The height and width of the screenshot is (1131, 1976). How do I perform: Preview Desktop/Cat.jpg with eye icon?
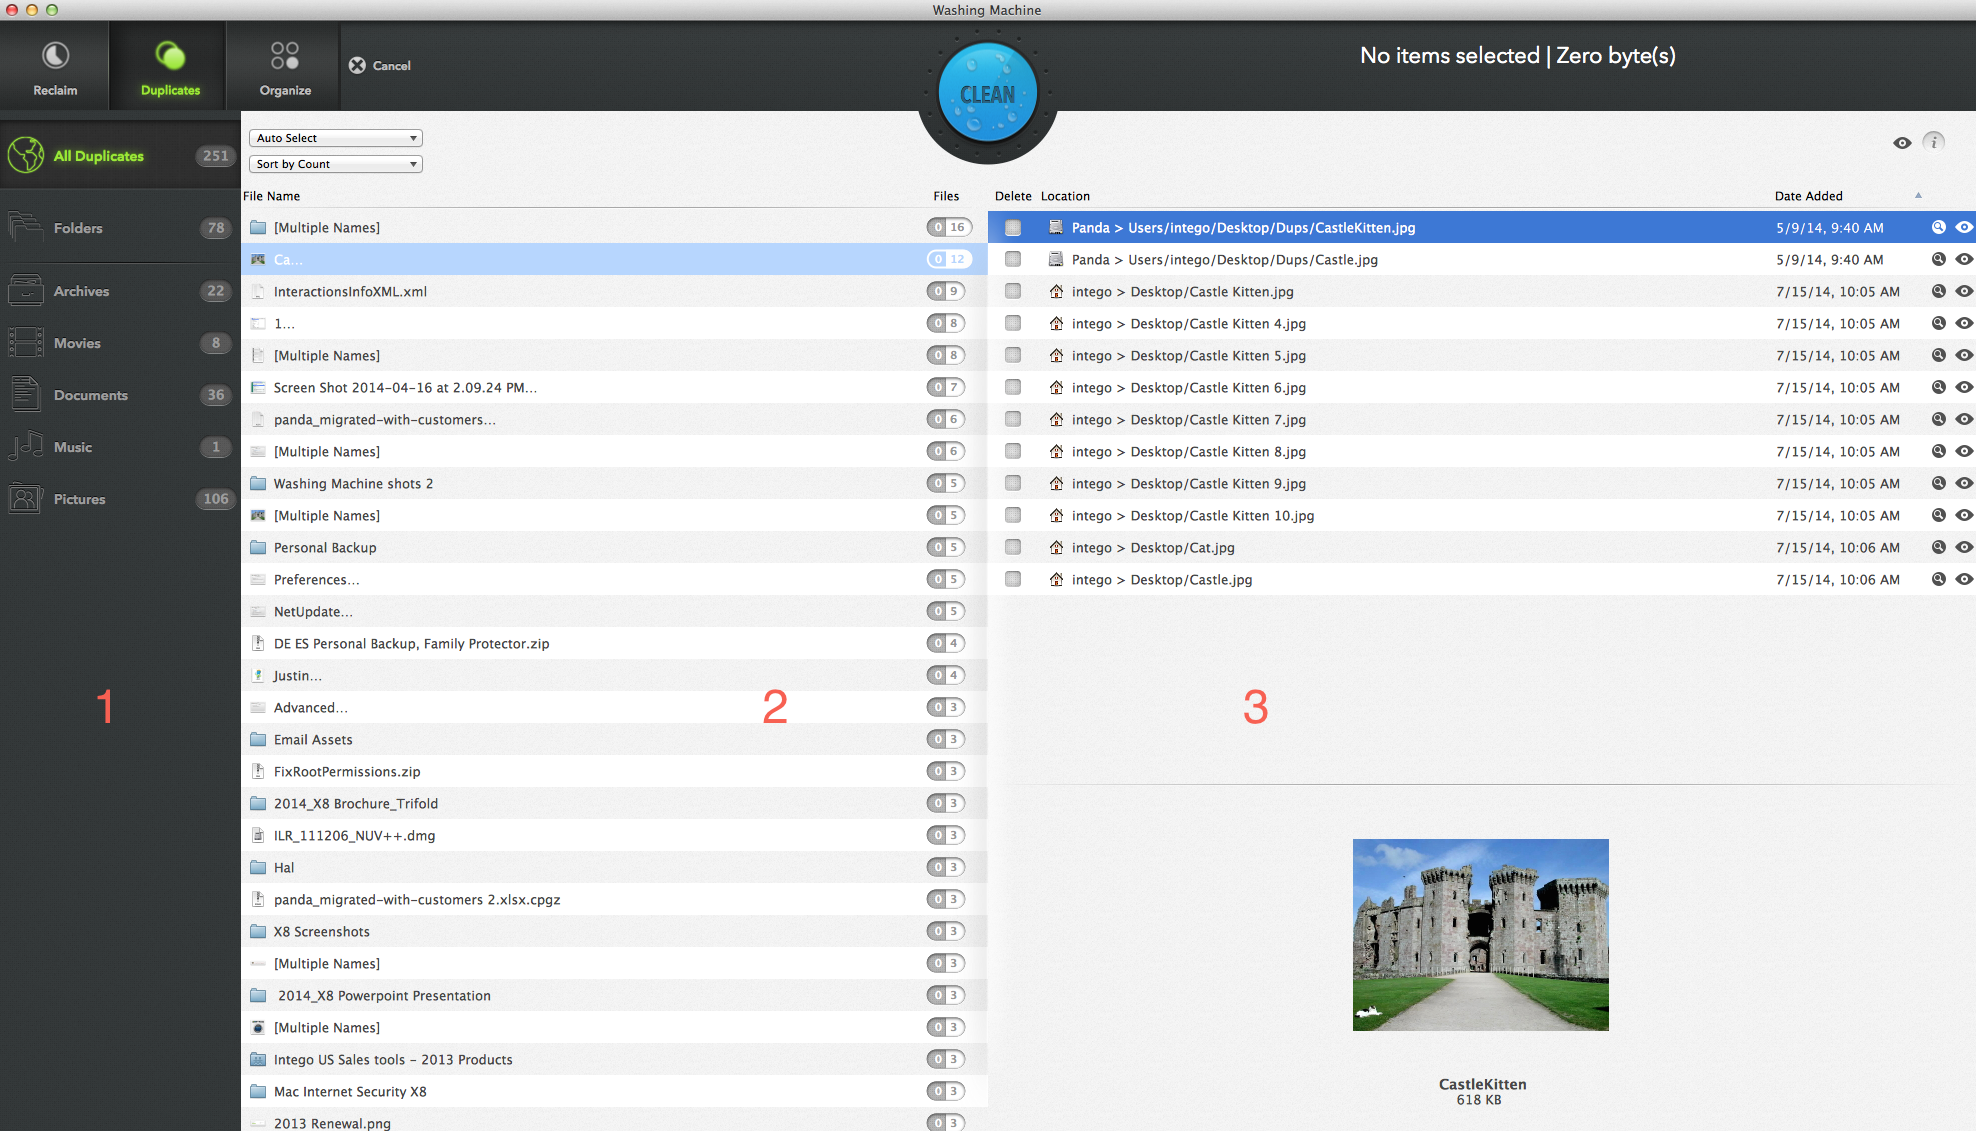click(x=1964, y=547)
